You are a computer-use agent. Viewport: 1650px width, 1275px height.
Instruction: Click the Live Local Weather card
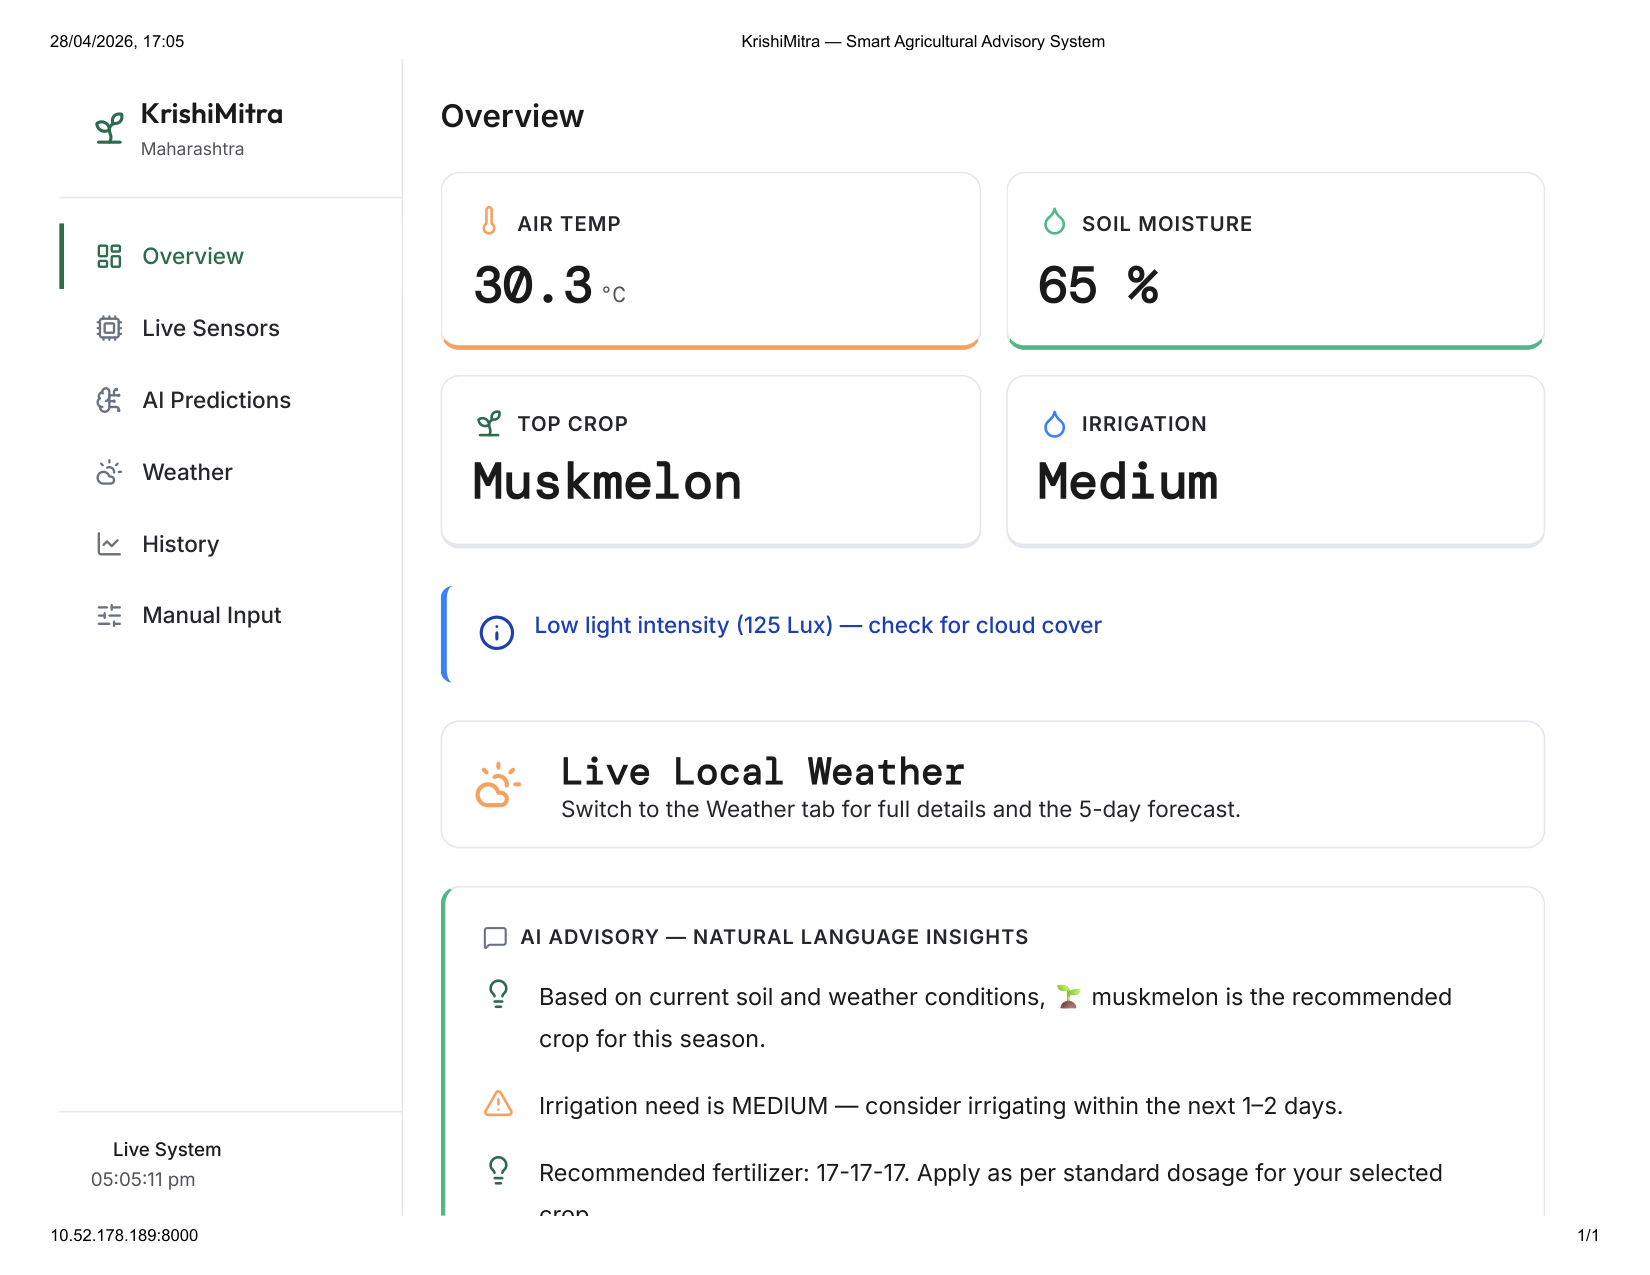993,785
